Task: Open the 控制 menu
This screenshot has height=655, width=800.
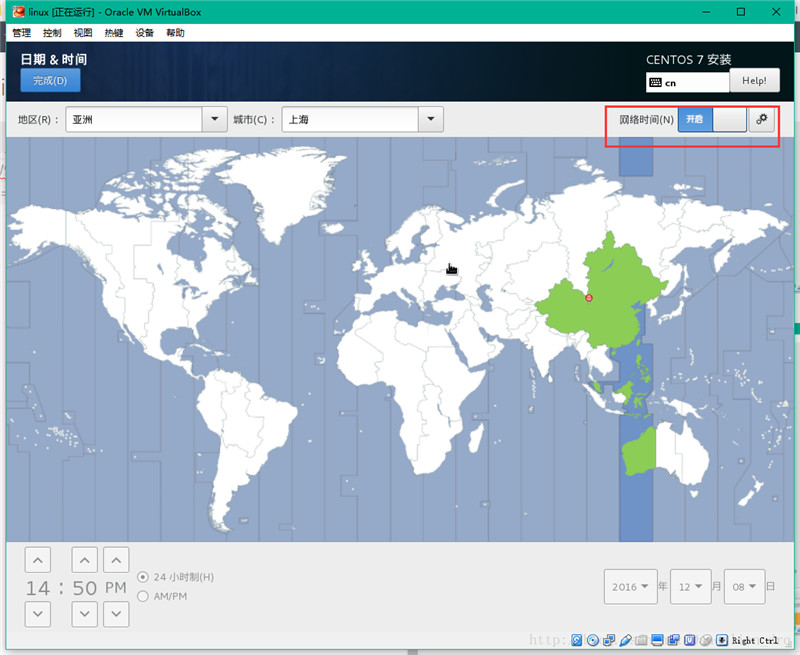Action: pyautogui.click(x=52, y=33)
